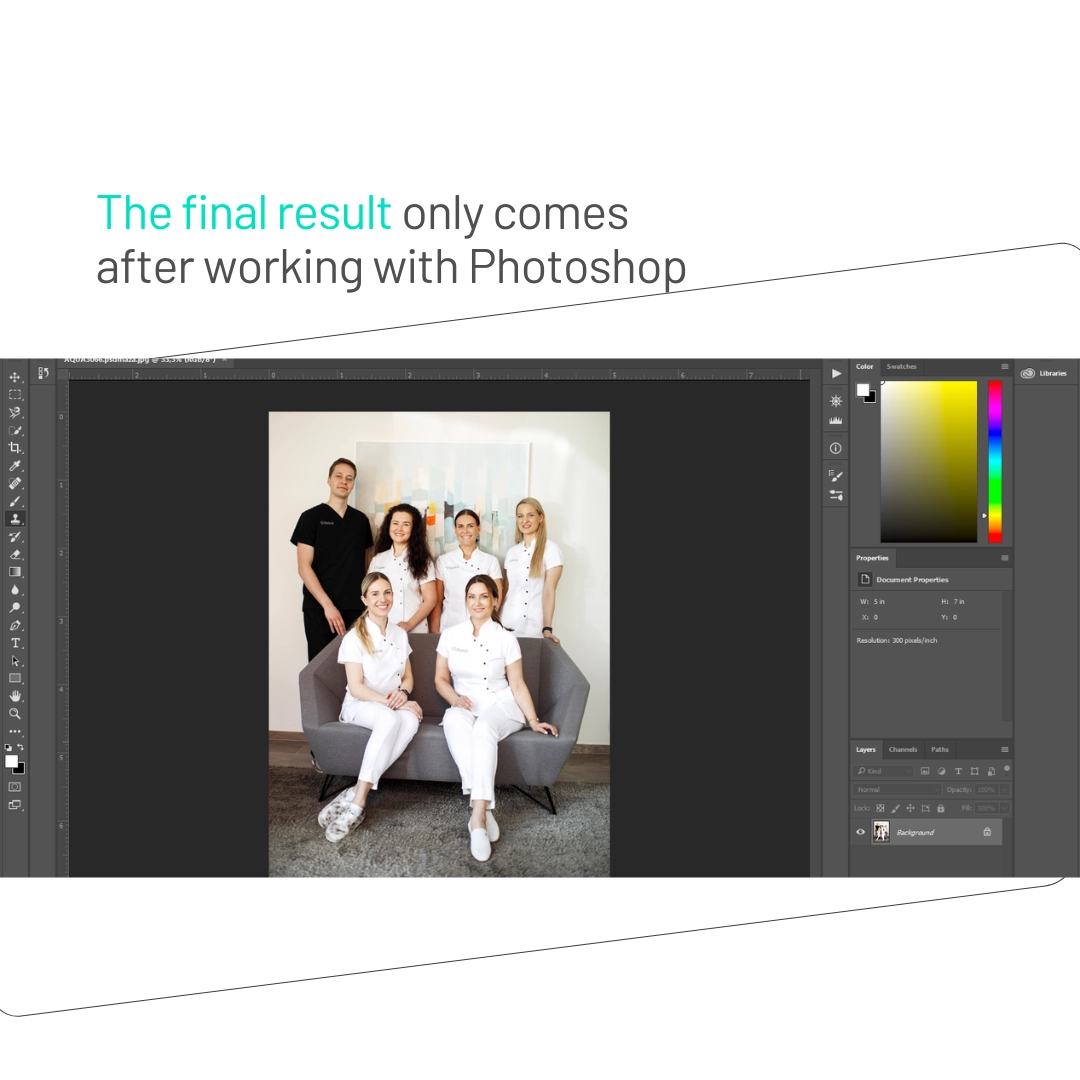Open the History panel icon
The image size is (1080, 1080).
coord(43,373)
